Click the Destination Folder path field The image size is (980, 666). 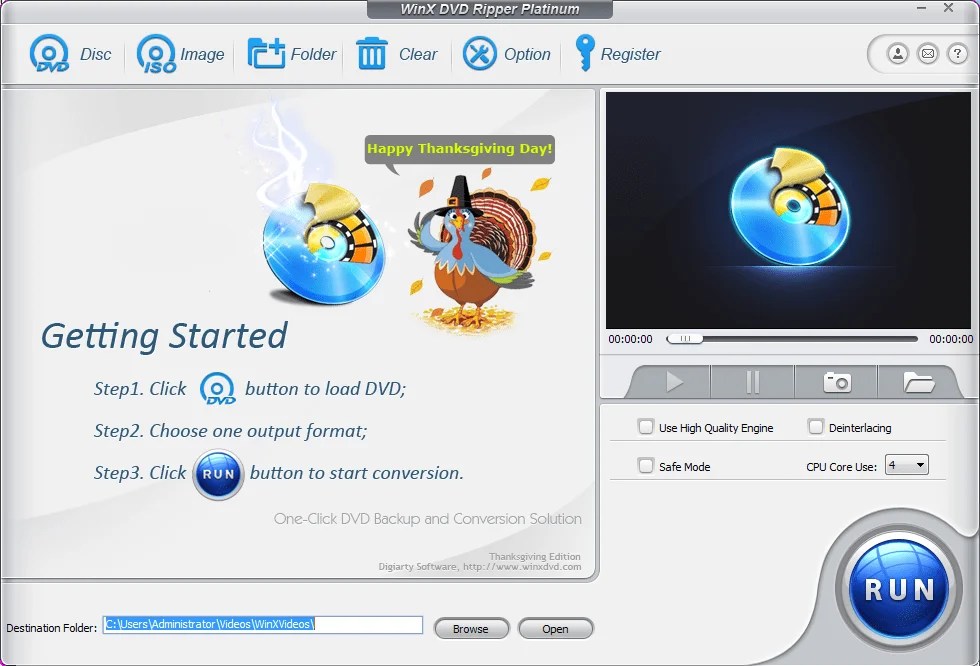click(x=263, y=624)
